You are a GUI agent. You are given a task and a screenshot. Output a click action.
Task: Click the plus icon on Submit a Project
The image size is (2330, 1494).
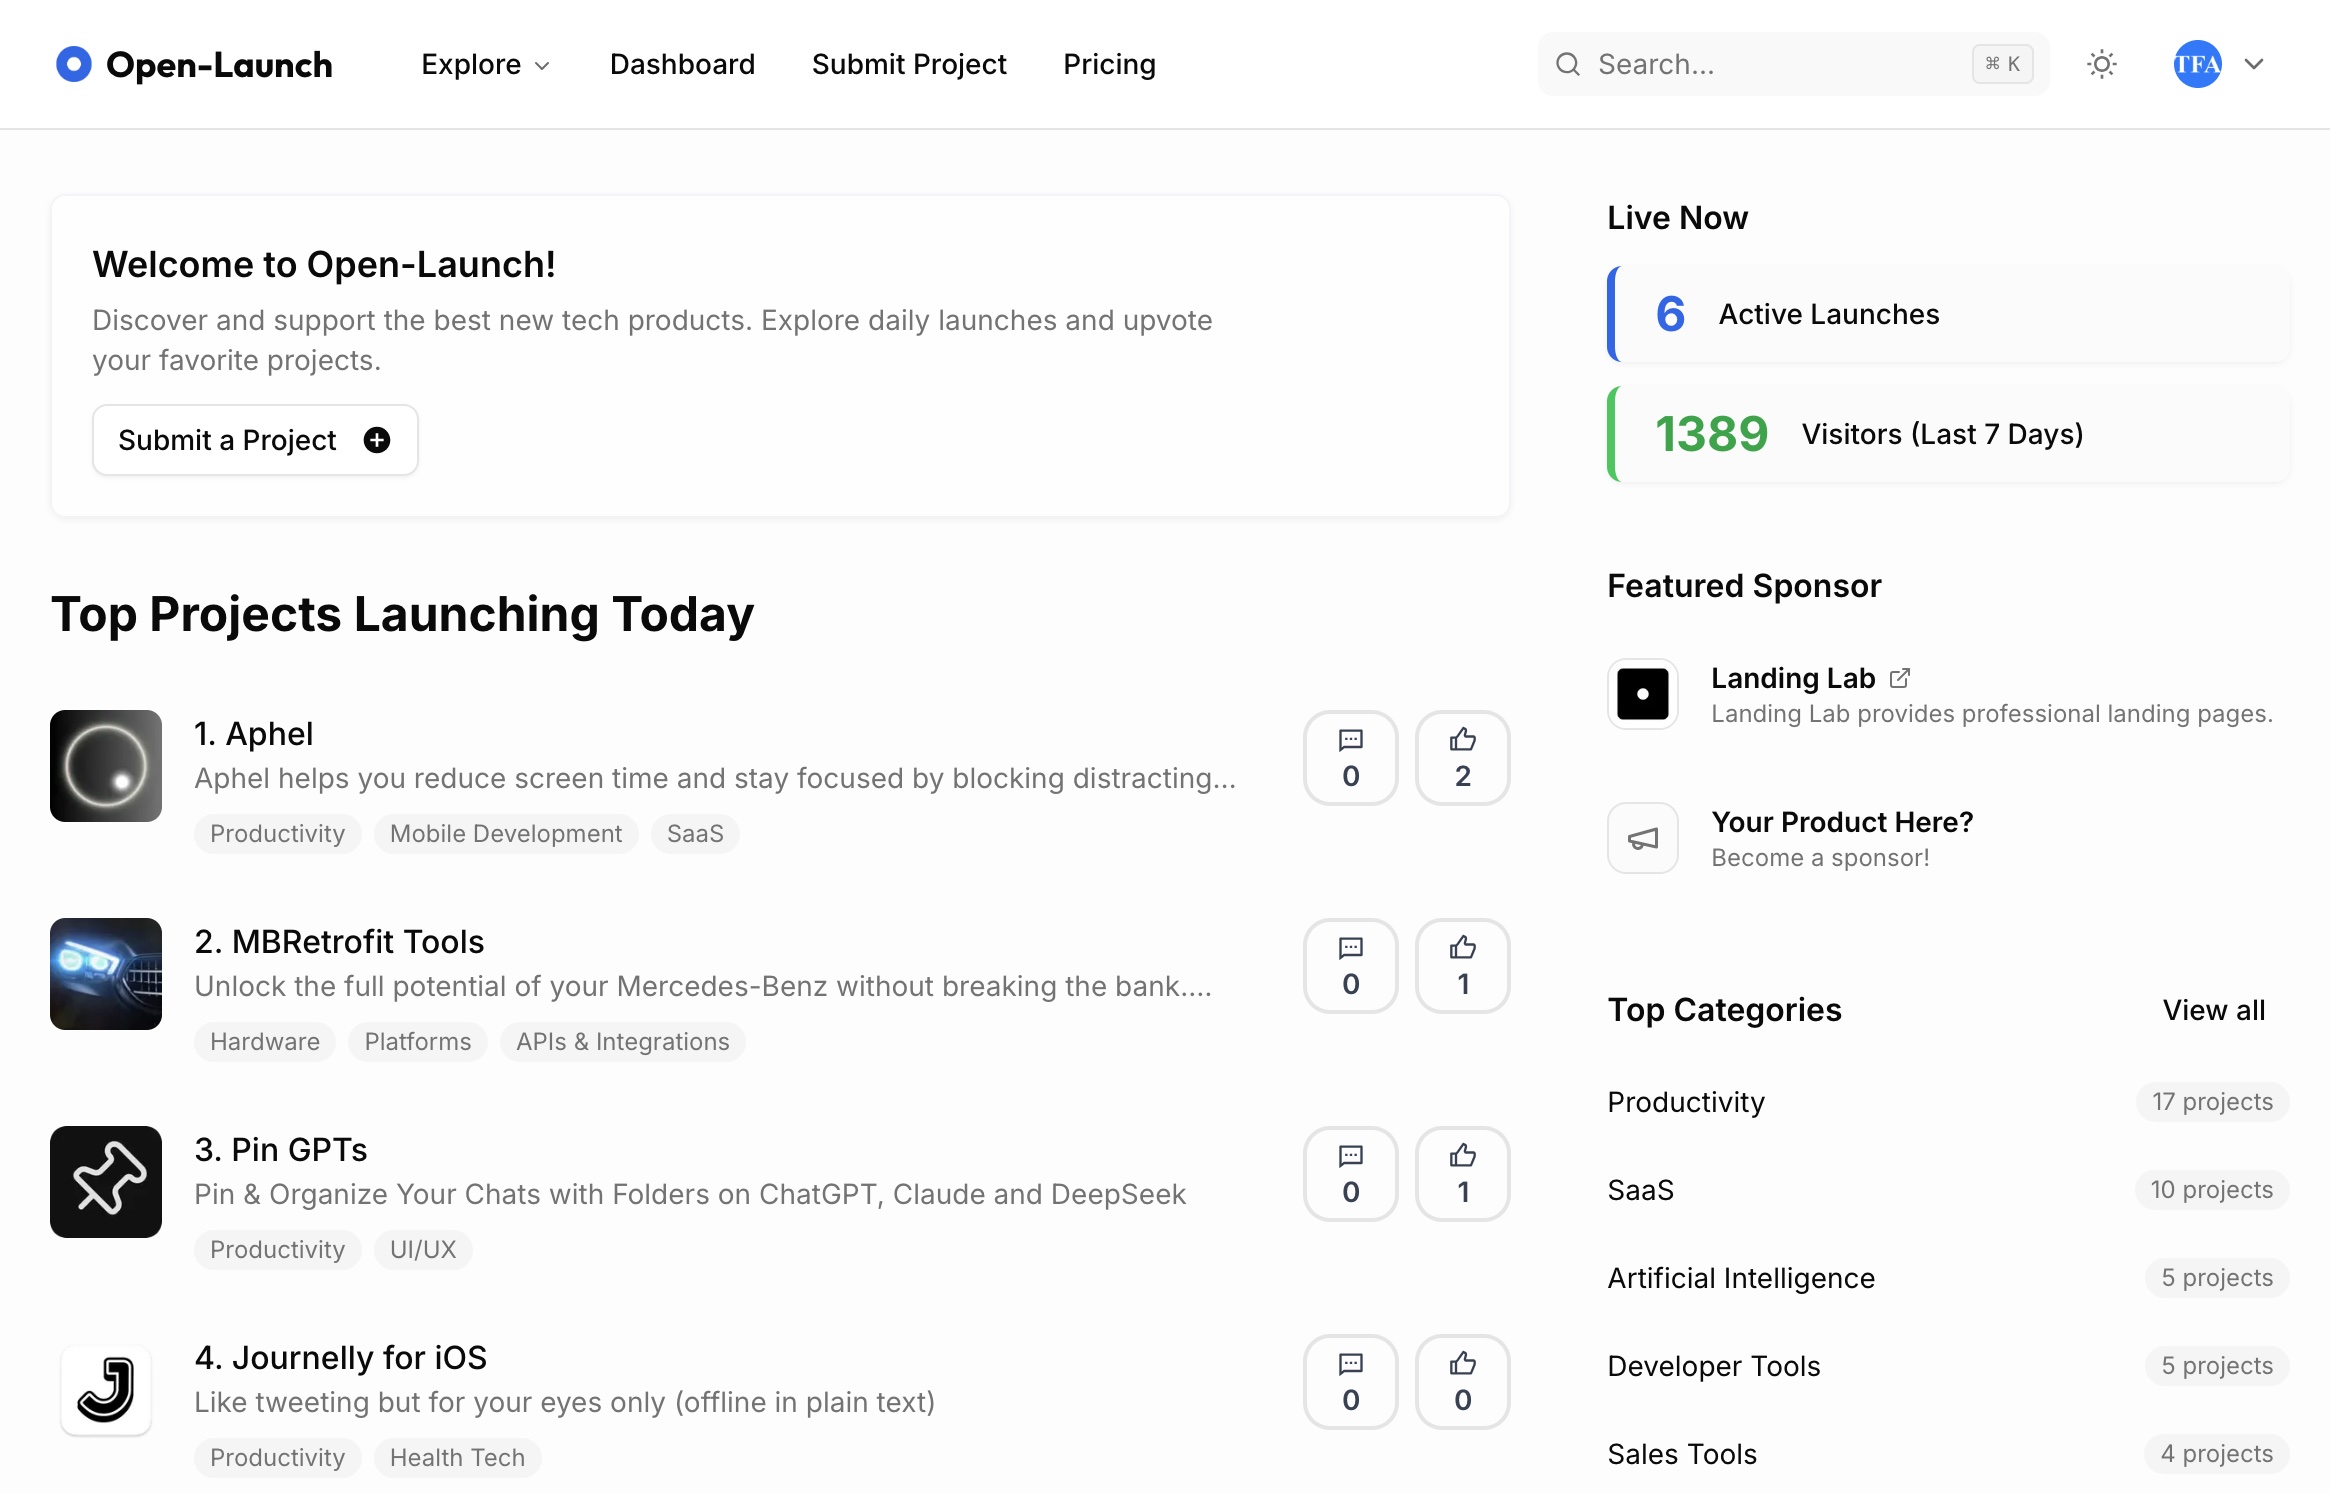[376, 440]
